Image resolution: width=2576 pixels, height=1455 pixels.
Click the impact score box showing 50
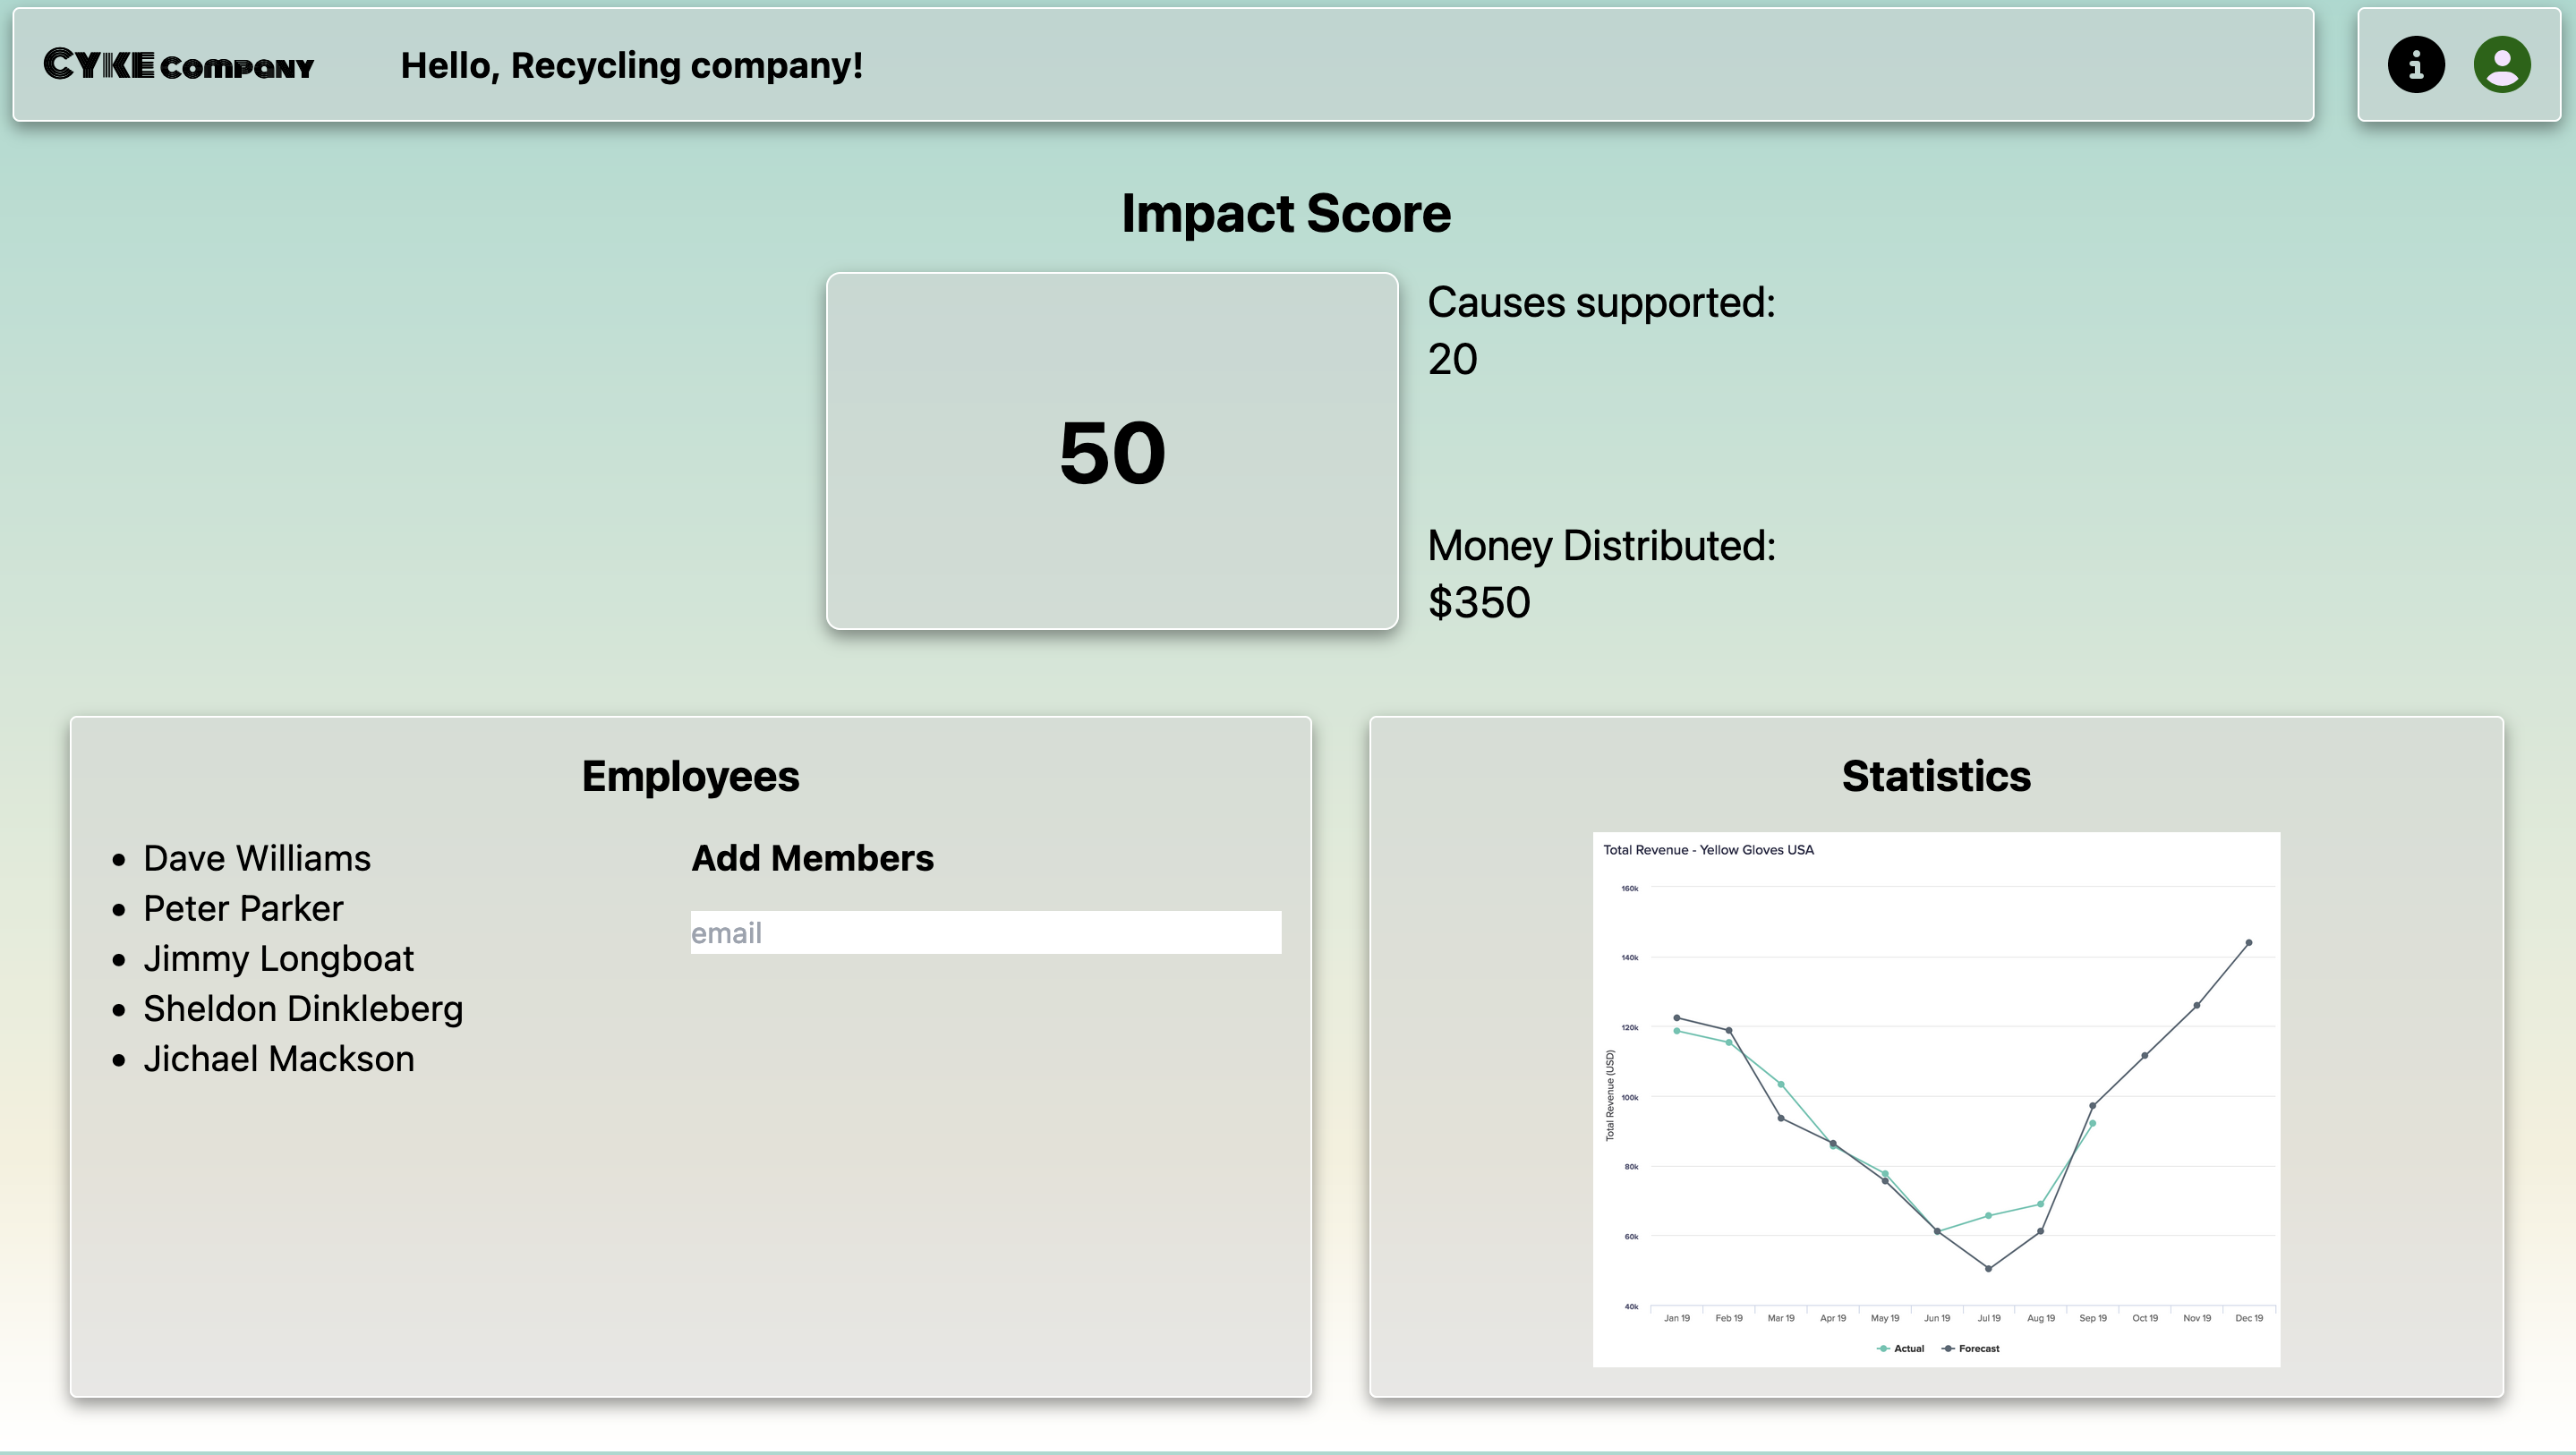coord(1112,451)
